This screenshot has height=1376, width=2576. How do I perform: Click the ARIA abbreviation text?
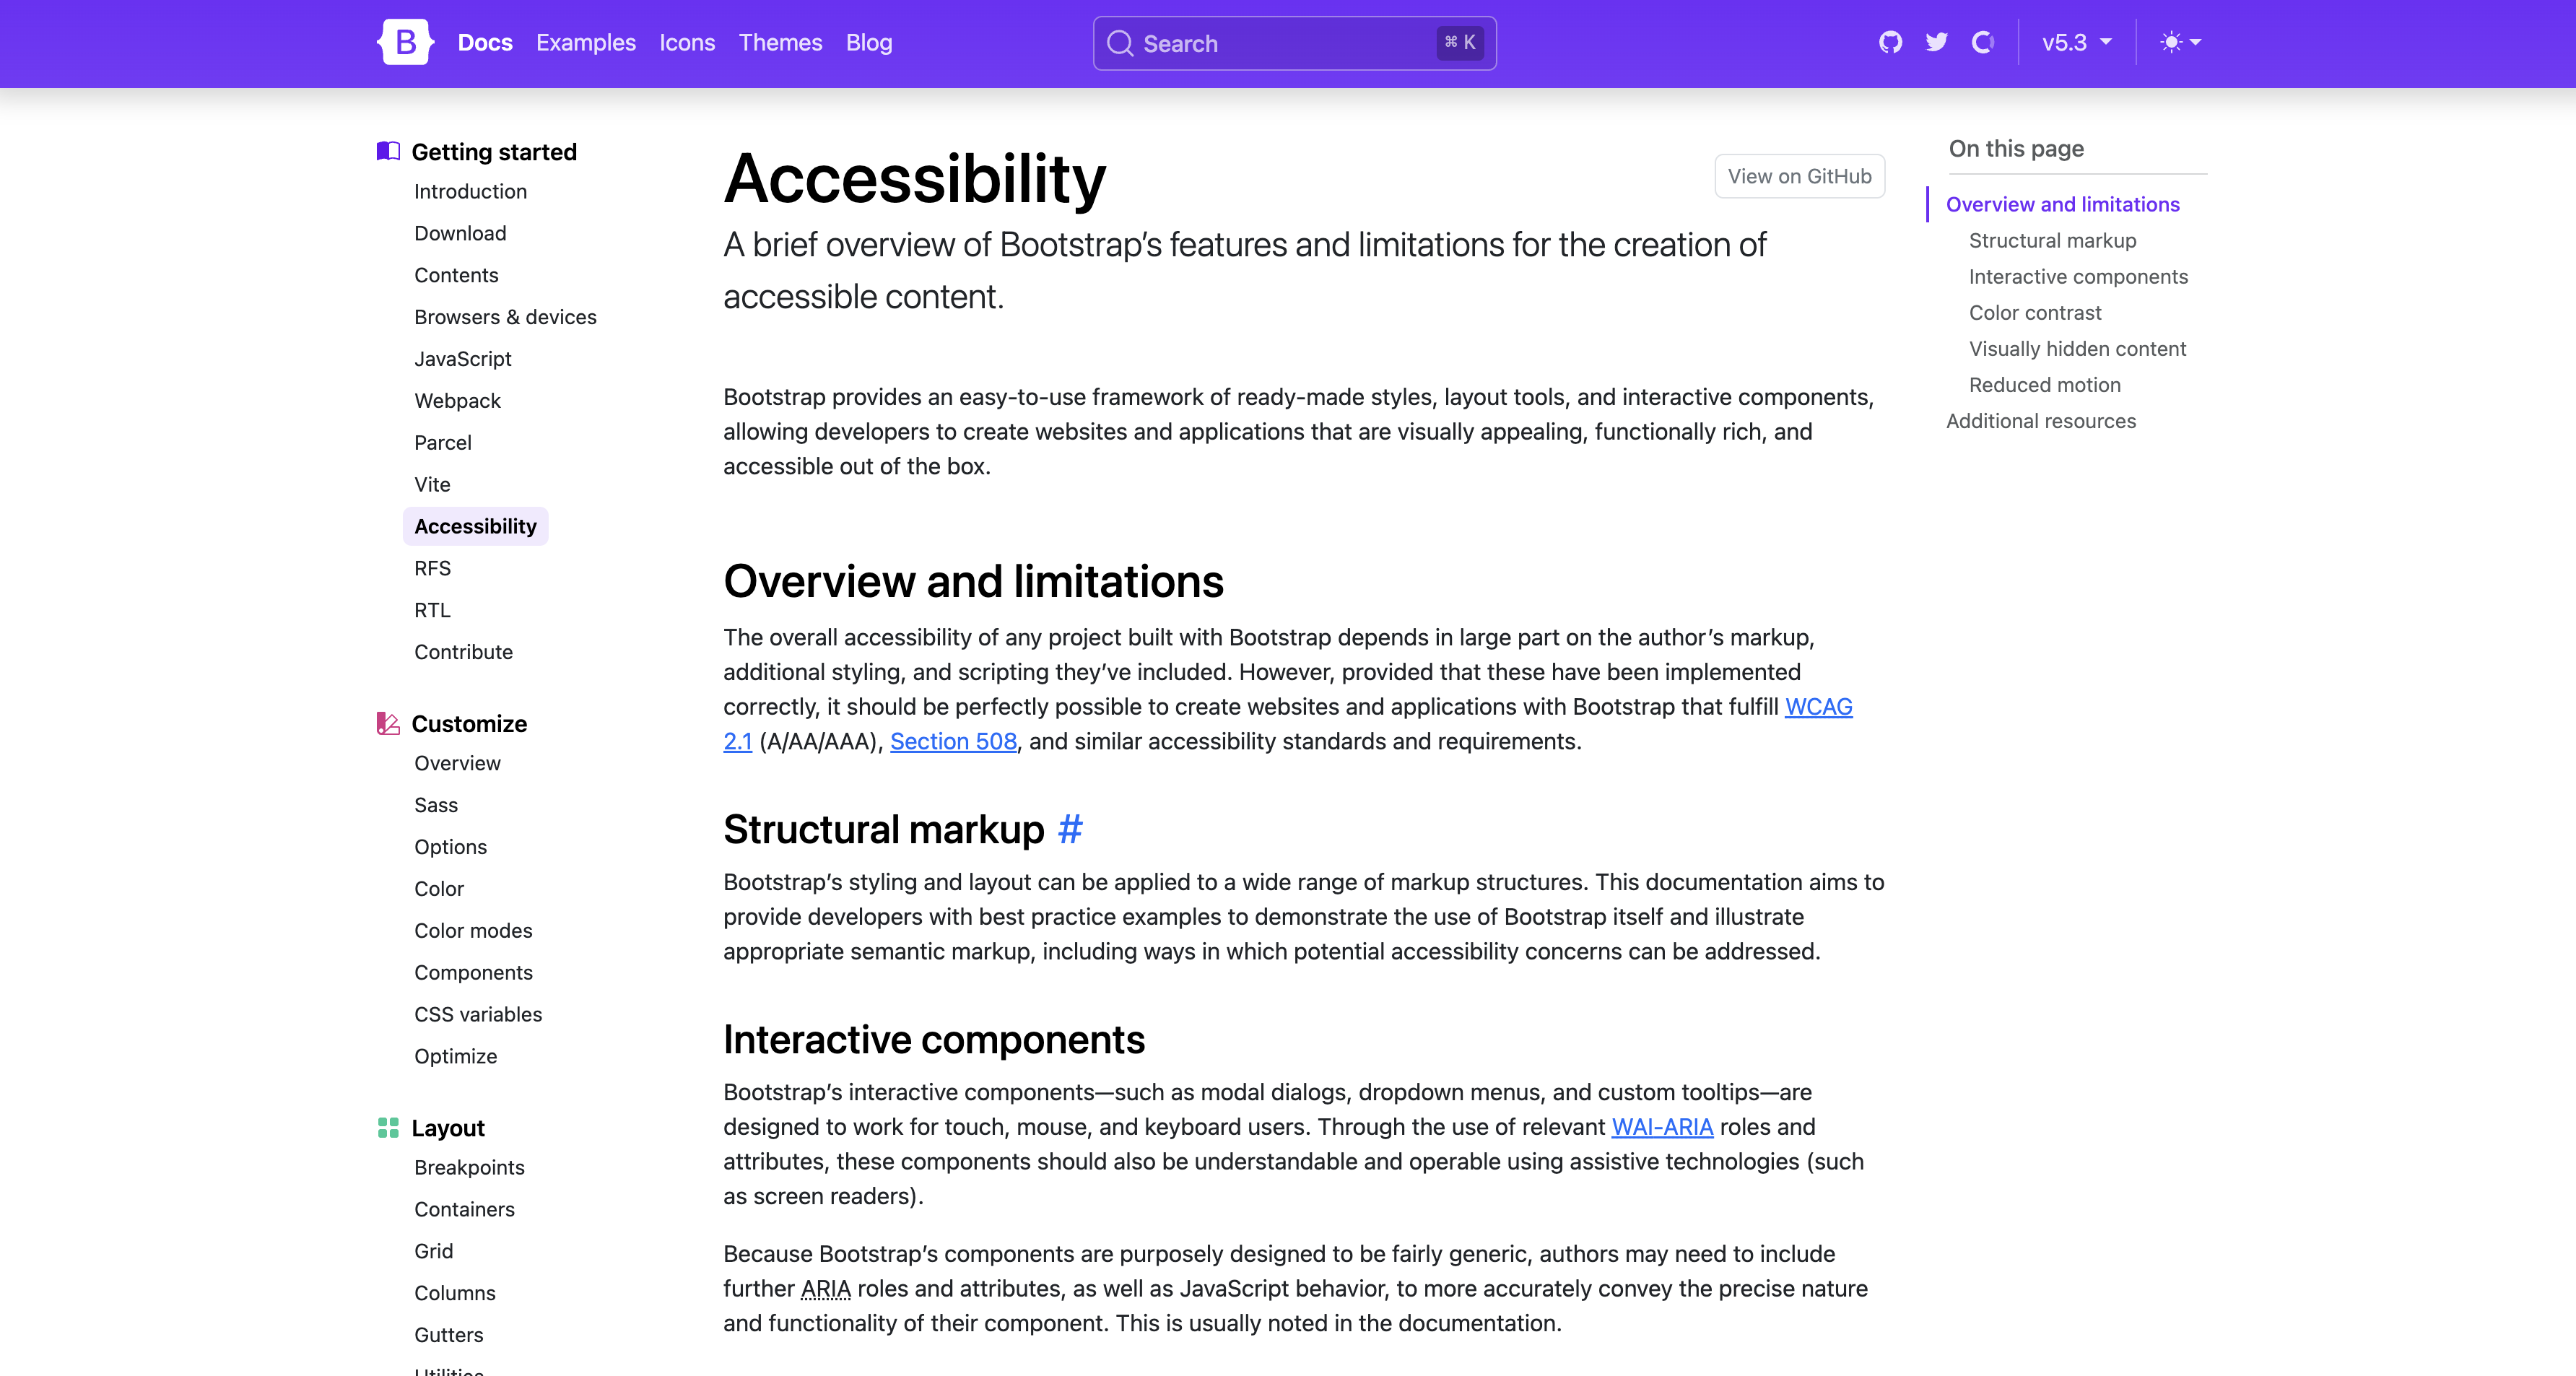(825, 1289)
